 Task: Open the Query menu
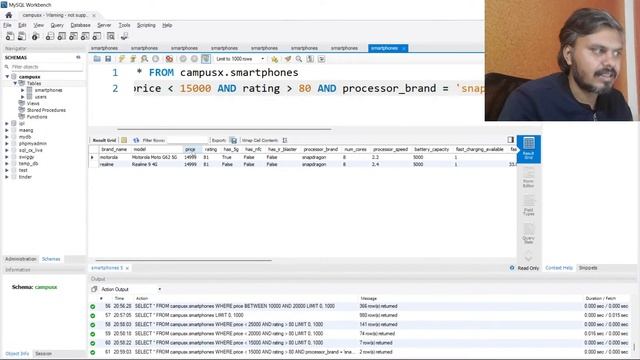[57, 25]
